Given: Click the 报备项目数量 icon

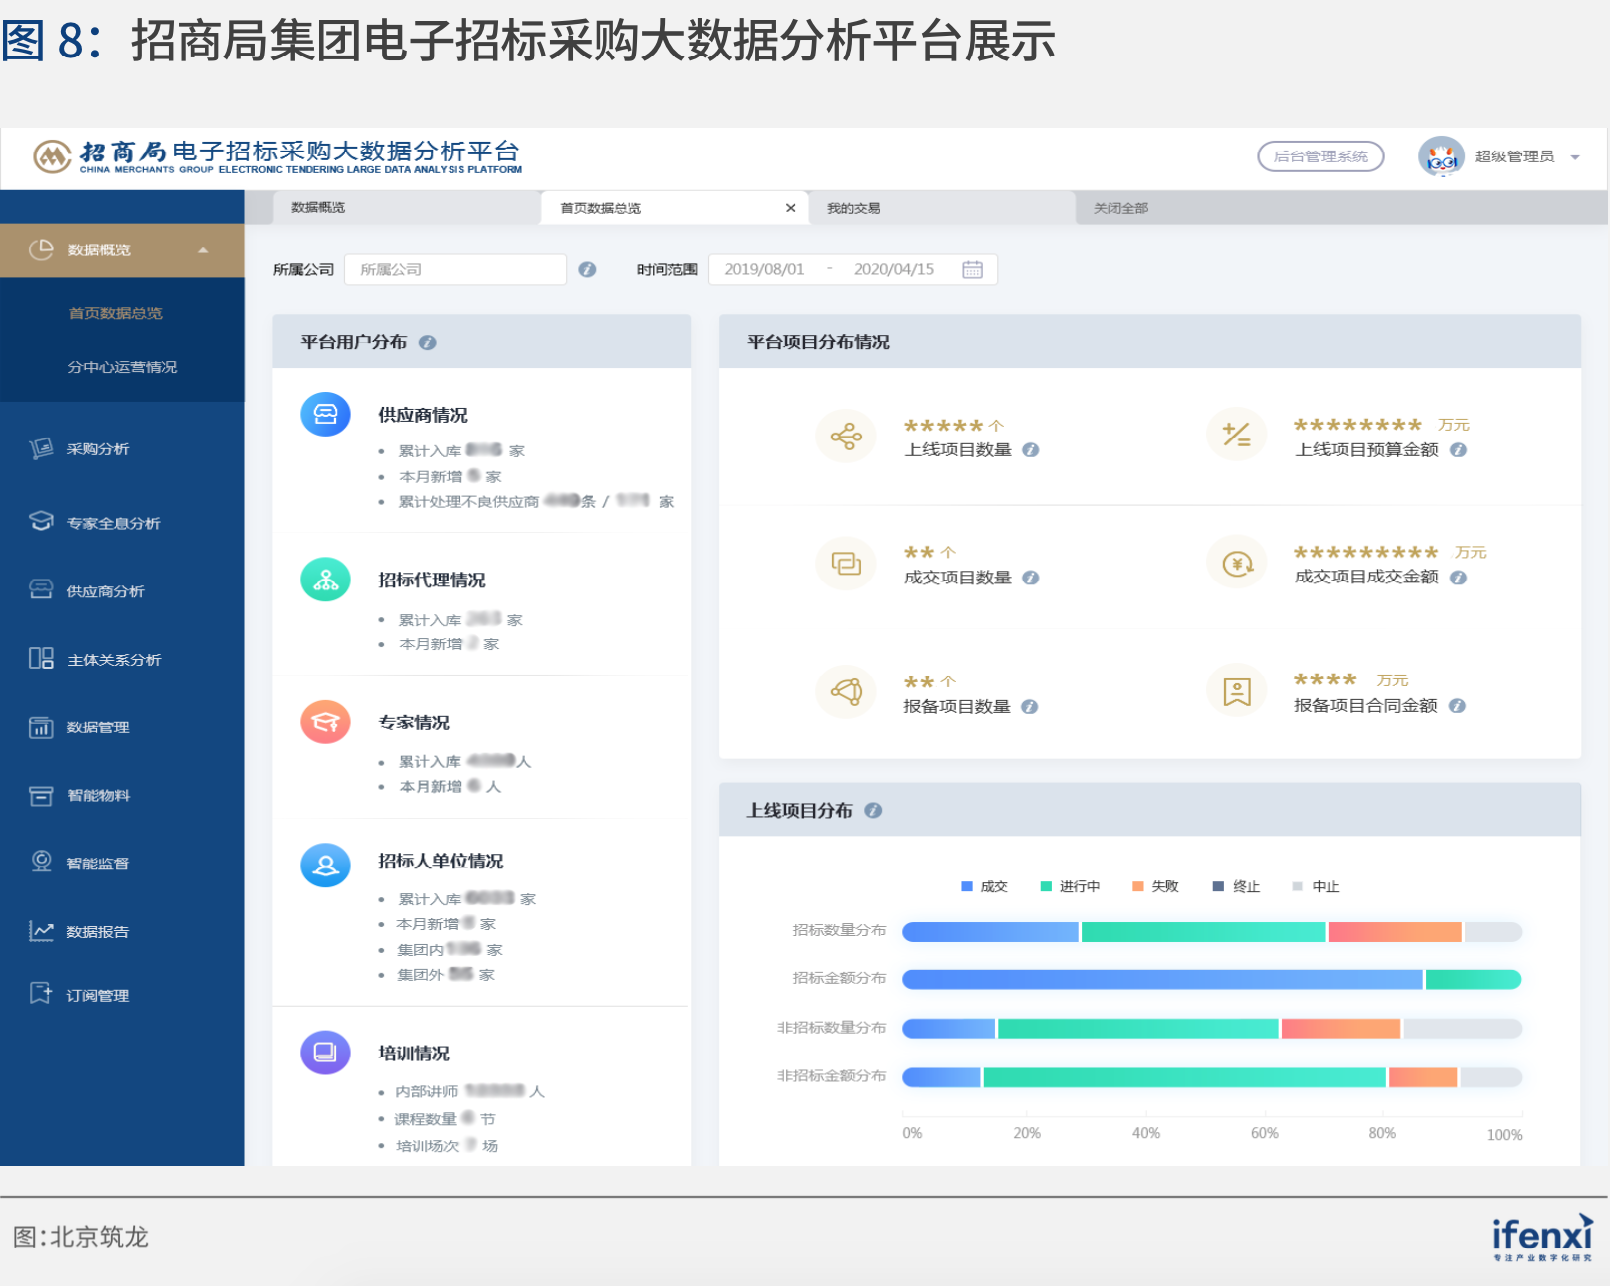Looking at the screenshot, I should pos(846,691).
